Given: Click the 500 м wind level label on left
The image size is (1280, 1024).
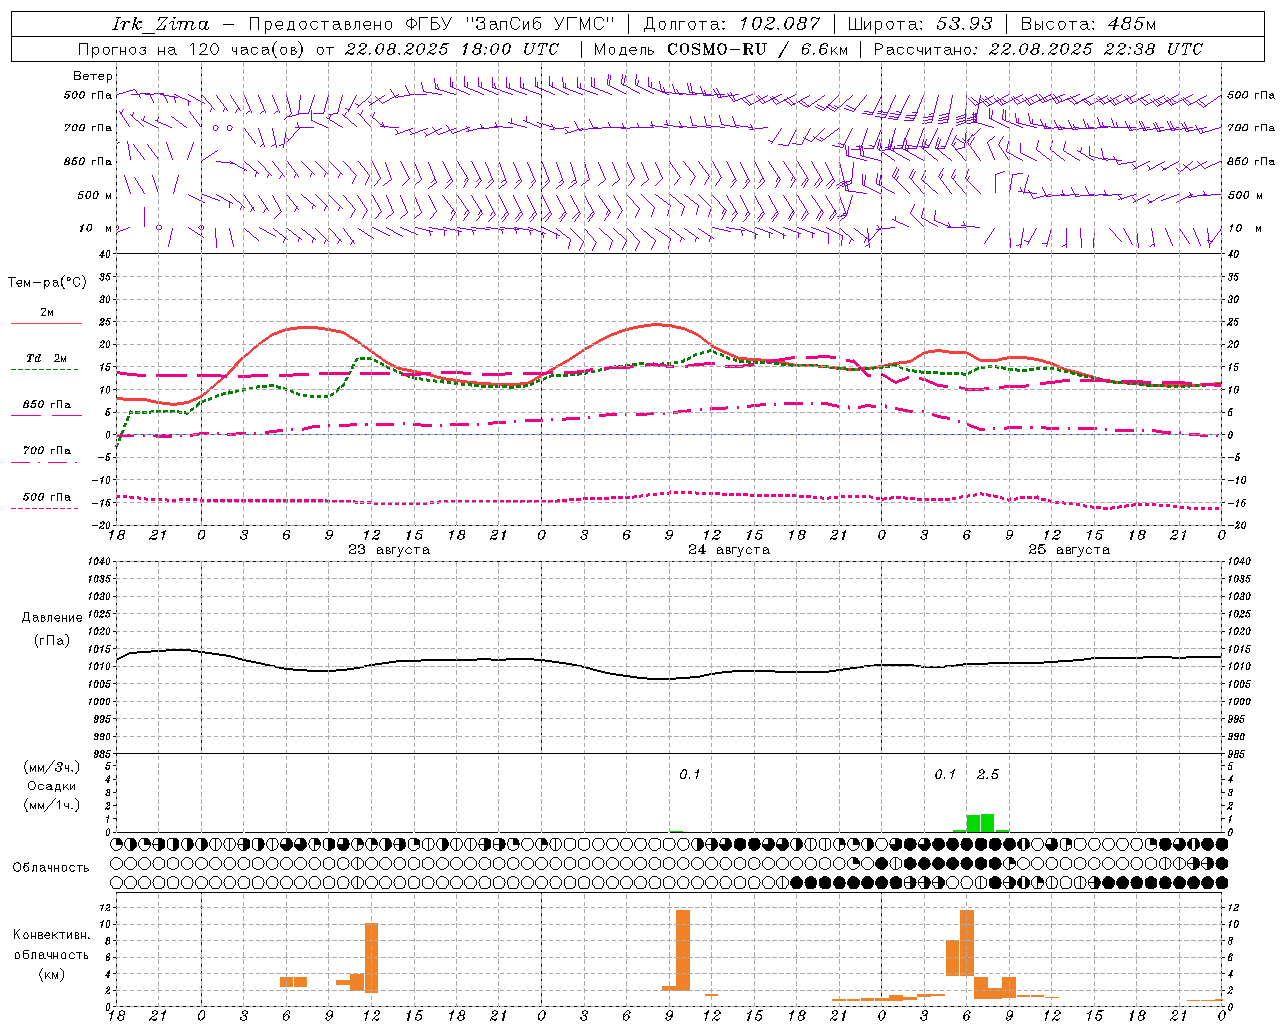Looking at the screenshot, I should click(x=96, y=196).
